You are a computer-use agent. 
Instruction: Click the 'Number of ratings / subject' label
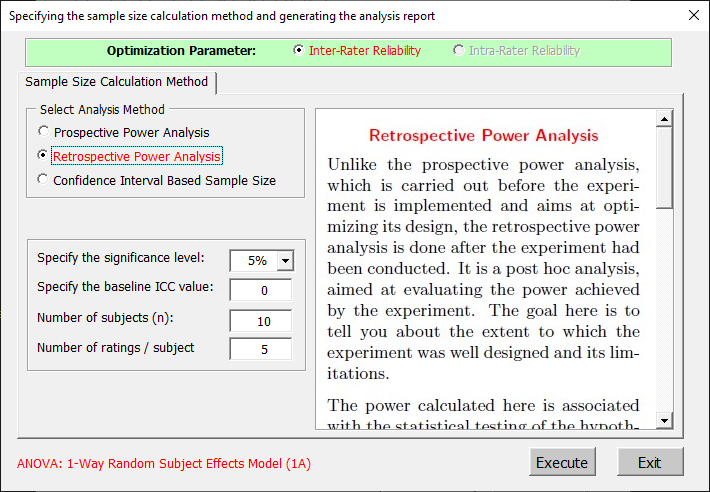point(115,348)
